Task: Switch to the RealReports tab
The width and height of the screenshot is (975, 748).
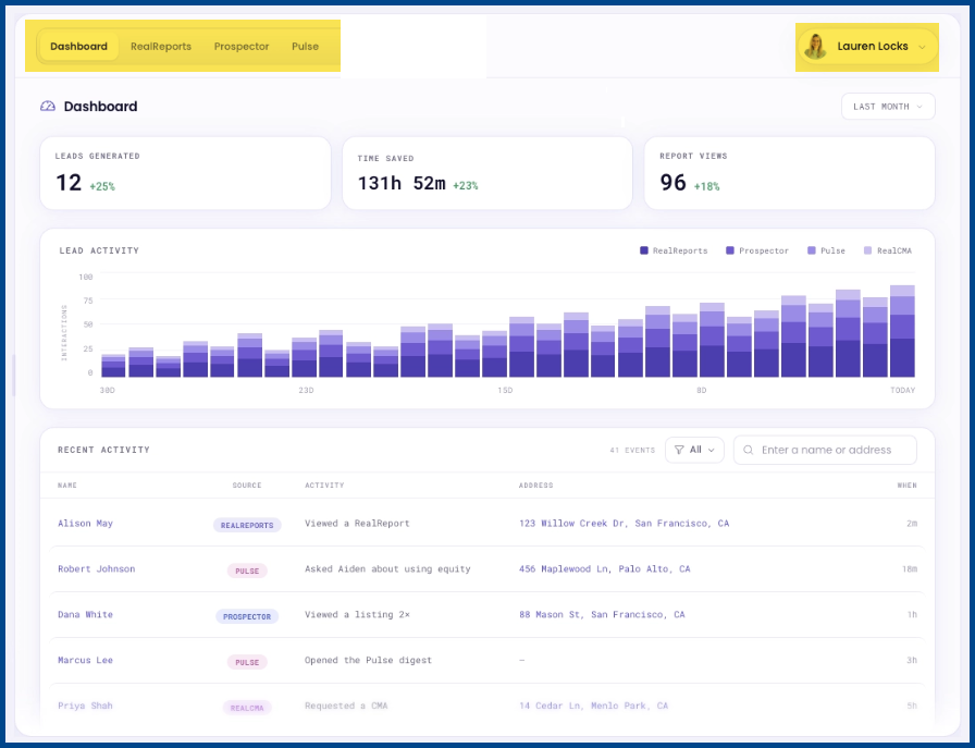Action: [161, 47]
